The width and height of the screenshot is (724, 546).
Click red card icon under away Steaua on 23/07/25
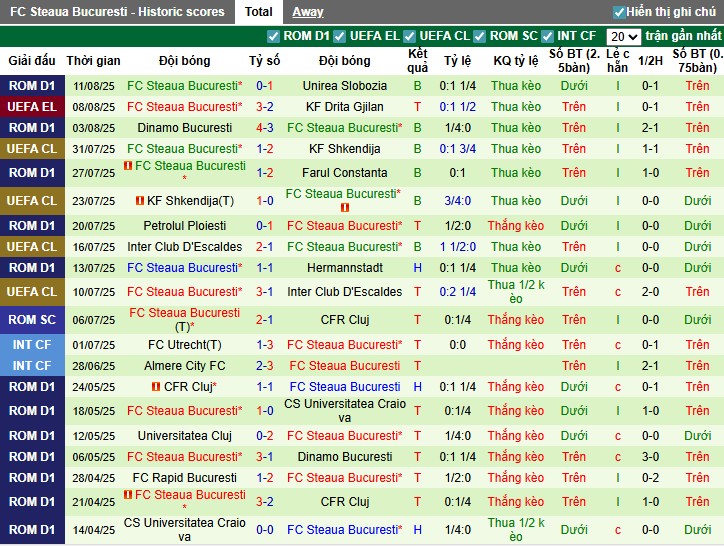(x=344, y=208)
